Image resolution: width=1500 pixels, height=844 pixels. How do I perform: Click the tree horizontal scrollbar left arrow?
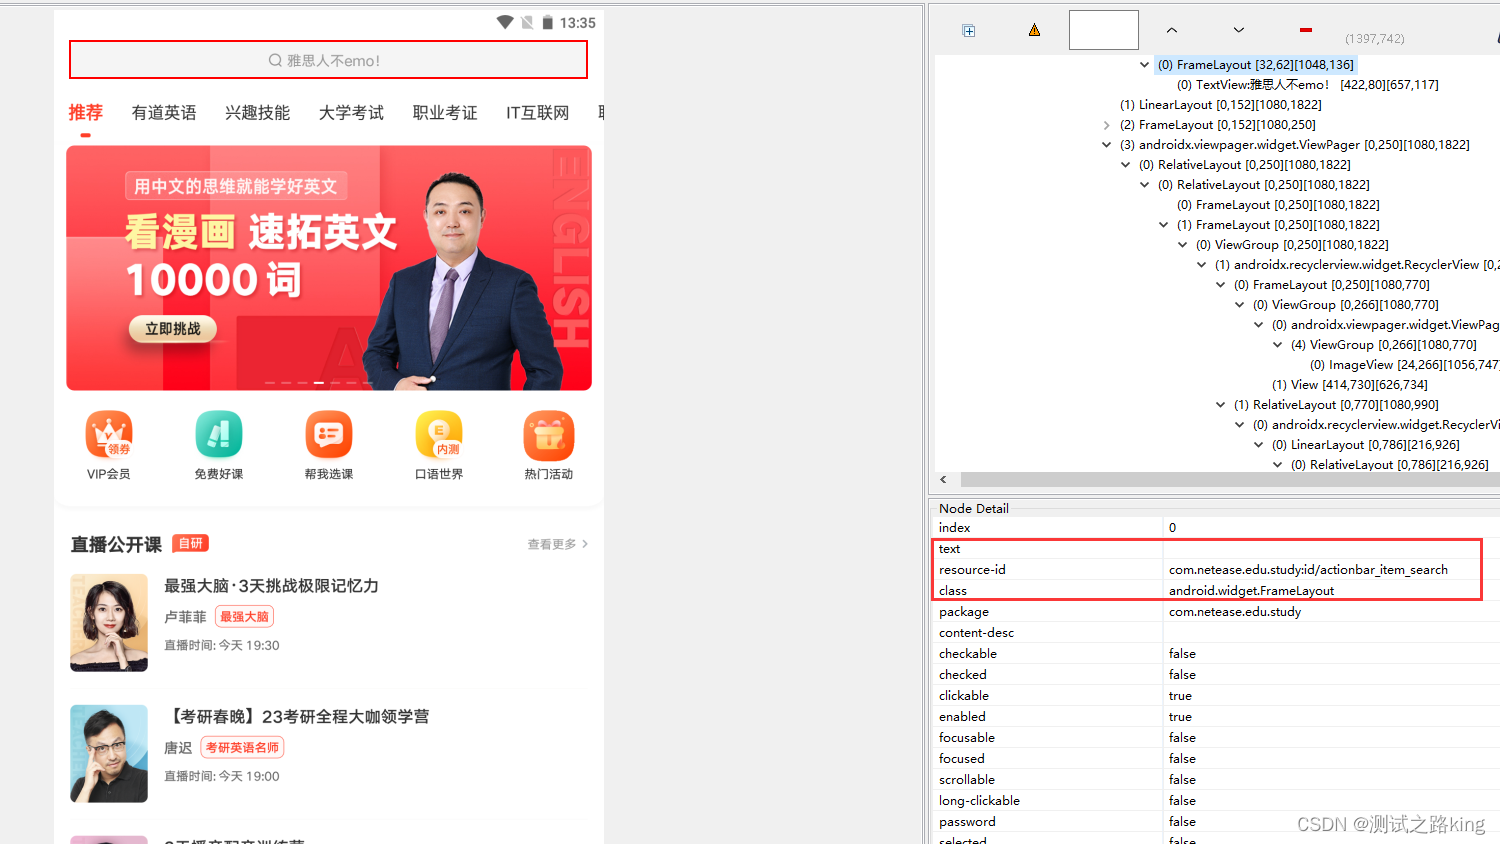pos(943,480)
